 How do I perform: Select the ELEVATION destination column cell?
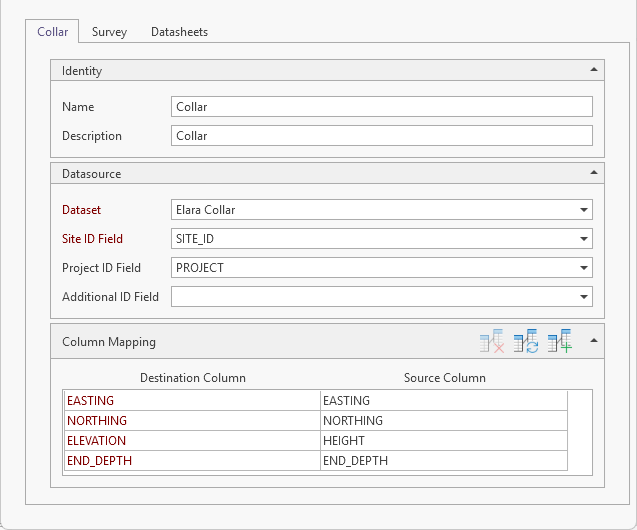(x=191, y=441)
